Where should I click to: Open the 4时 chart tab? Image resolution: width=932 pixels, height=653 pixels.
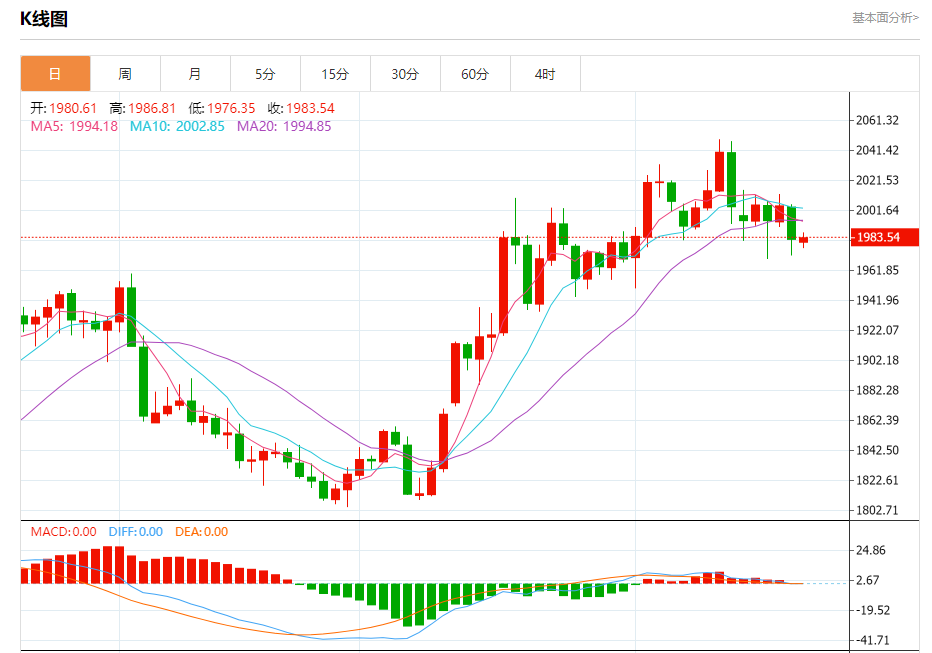click(545, 74)
